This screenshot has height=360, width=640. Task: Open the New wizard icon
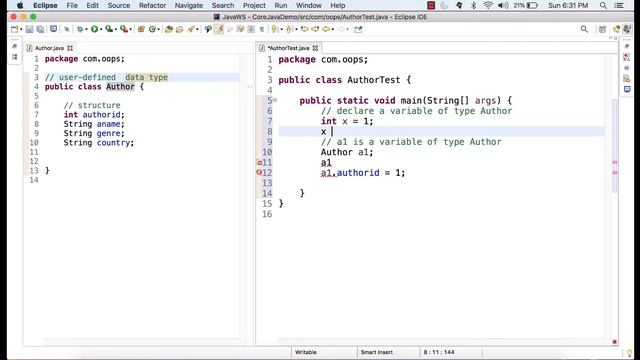(x=15, y=29)
